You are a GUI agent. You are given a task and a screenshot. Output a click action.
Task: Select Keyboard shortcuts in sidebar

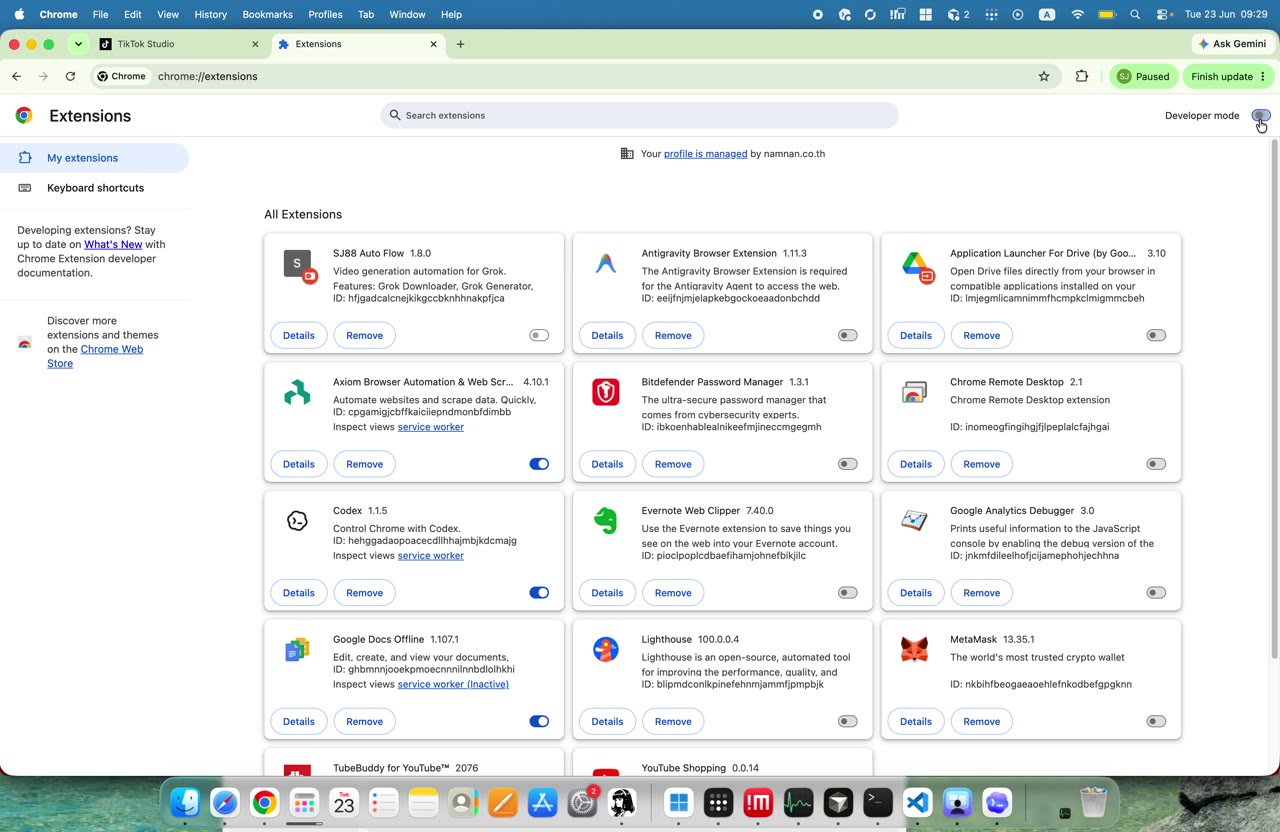point(95,188)
